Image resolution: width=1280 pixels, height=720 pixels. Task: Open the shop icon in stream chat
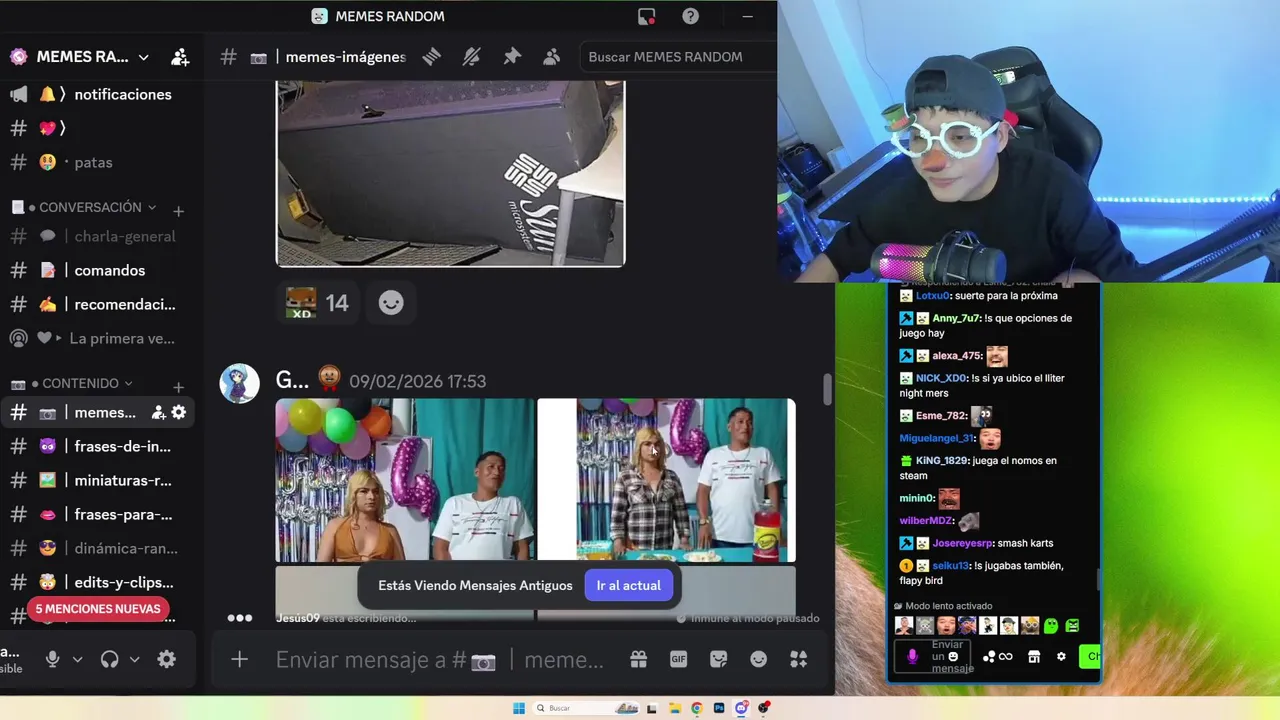pyautogui.click(x=1034, y=657)
